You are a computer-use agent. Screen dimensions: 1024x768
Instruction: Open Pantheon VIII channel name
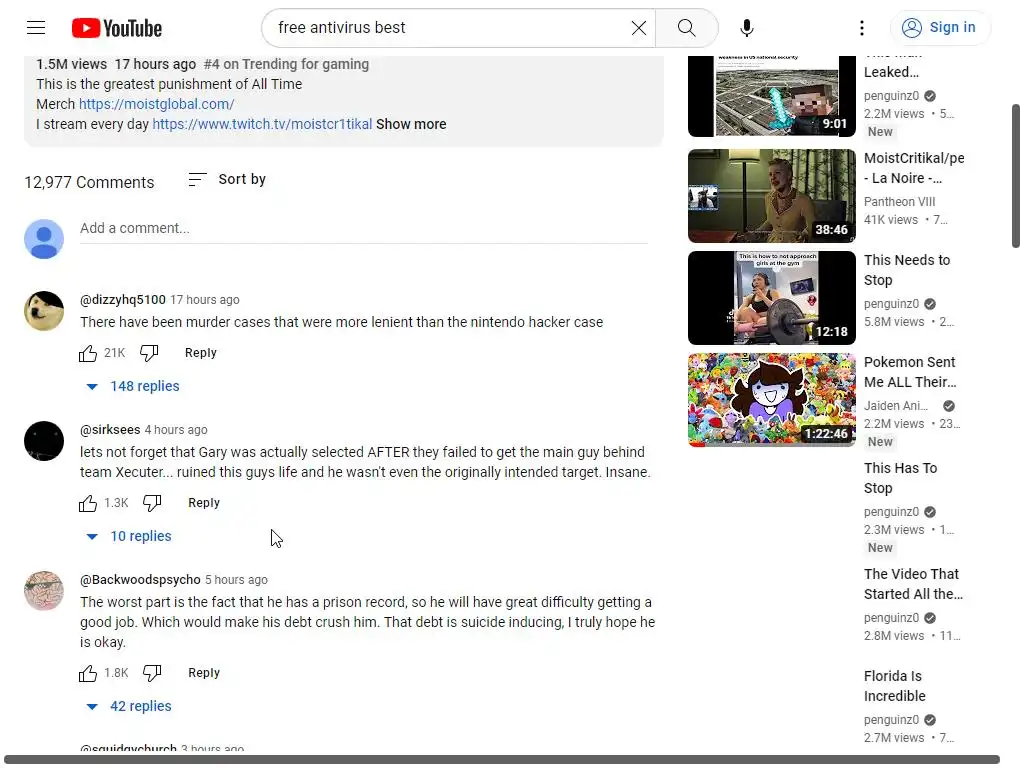pos(899,202)
